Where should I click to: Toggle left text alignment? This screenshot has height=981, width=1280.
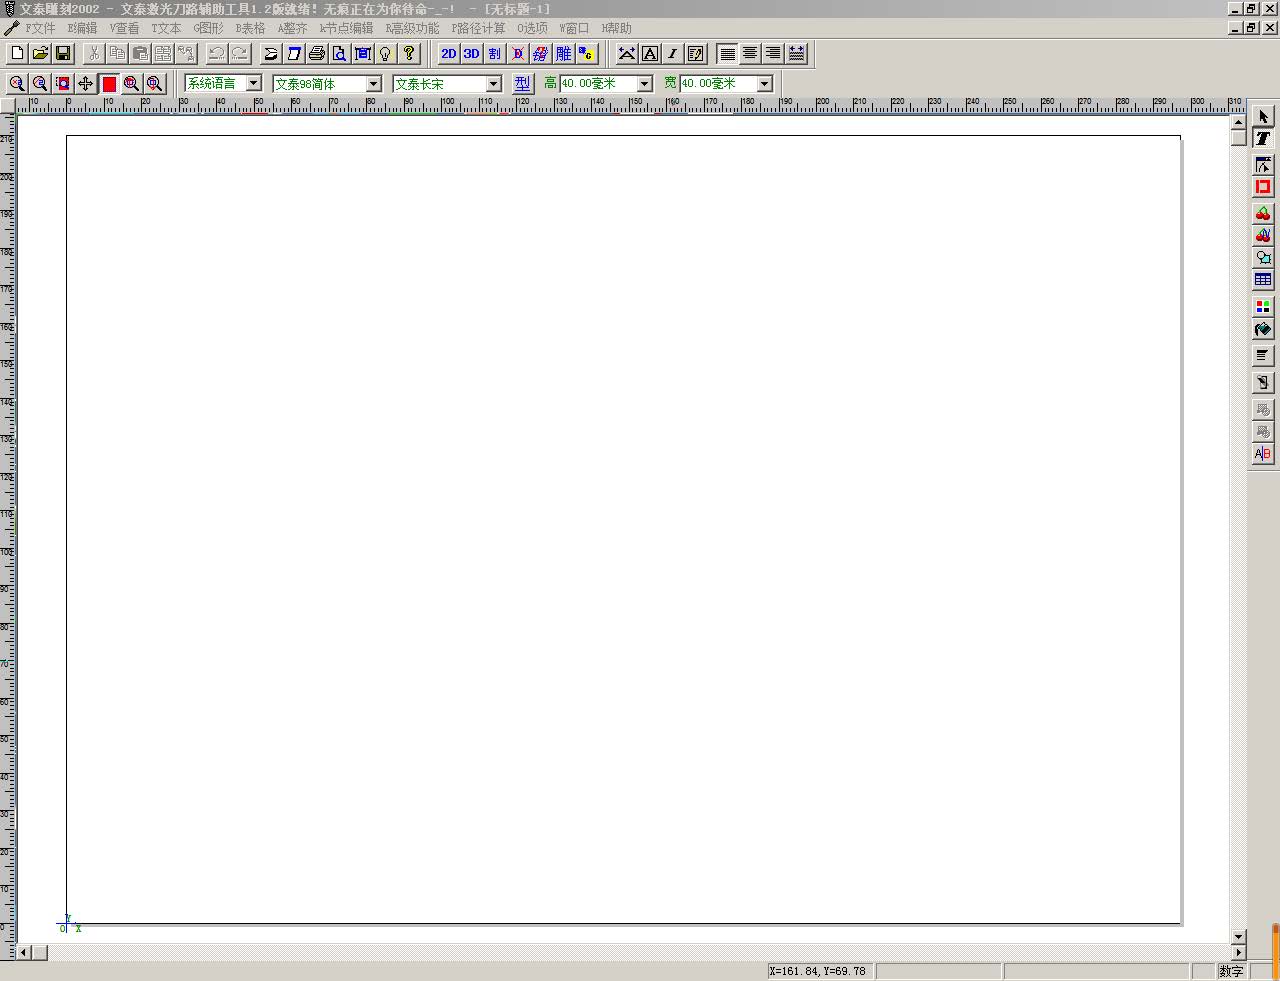728,53
